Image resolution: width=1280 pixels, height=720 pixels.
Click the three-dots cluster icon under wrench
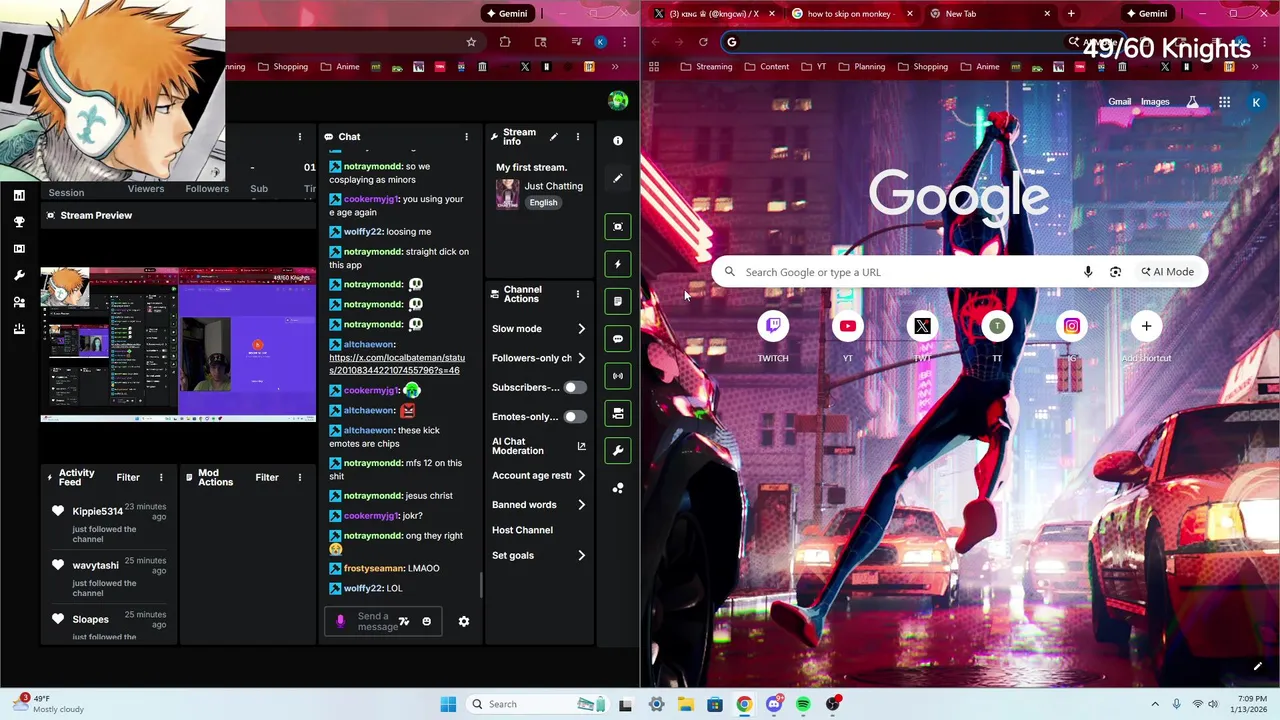(x=618, y=488)
